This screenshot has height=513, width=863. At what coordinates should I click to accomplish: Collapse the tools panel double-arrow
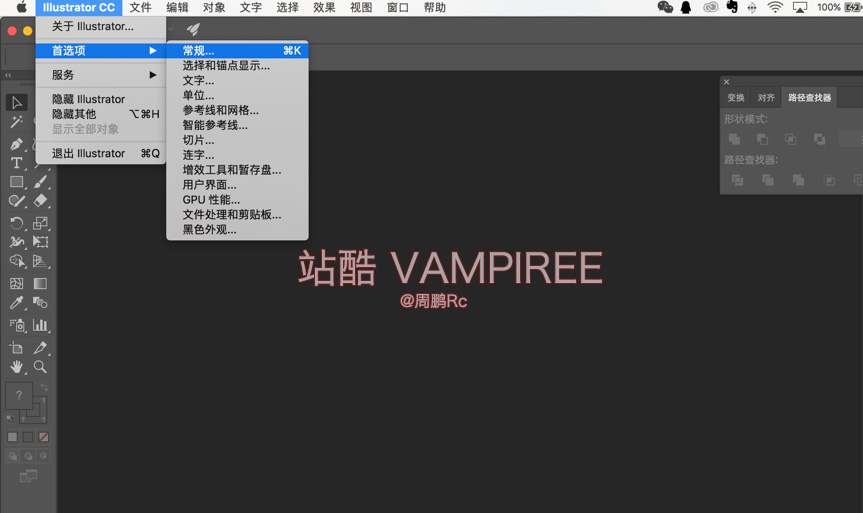(8, 75)
